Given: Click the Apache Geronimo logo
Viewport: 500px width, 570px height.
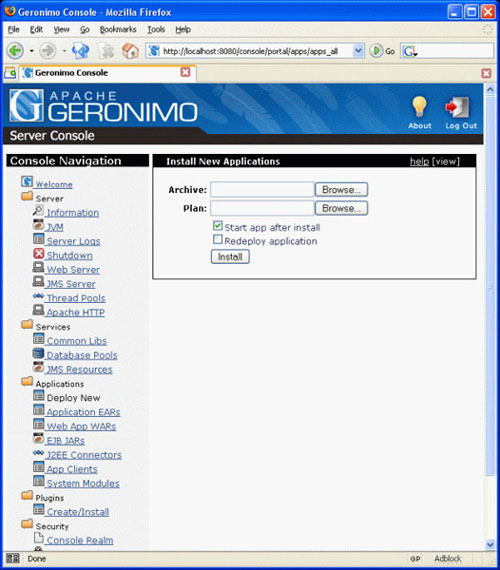Looking at the screenshot, I should 104,106.
